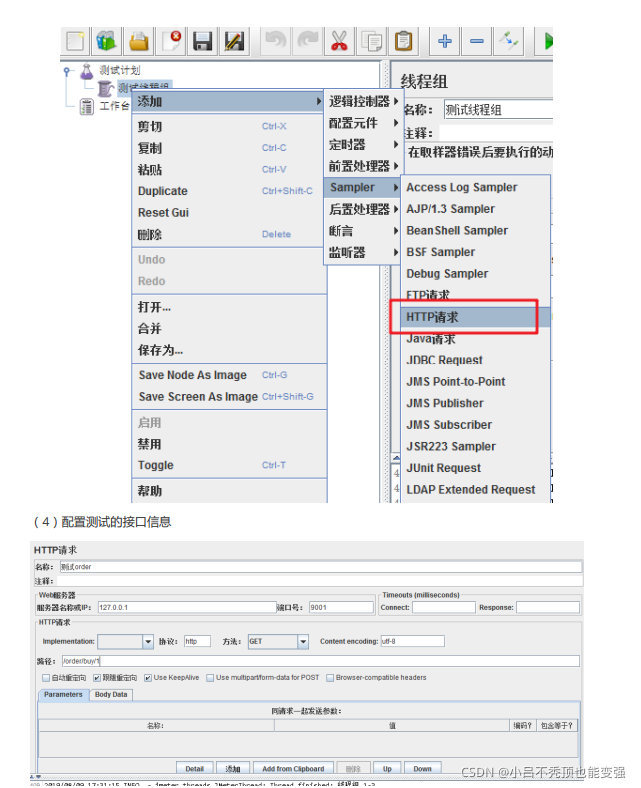Click the Collapse All minus icon
641x788 pixels.
point(477,41)
